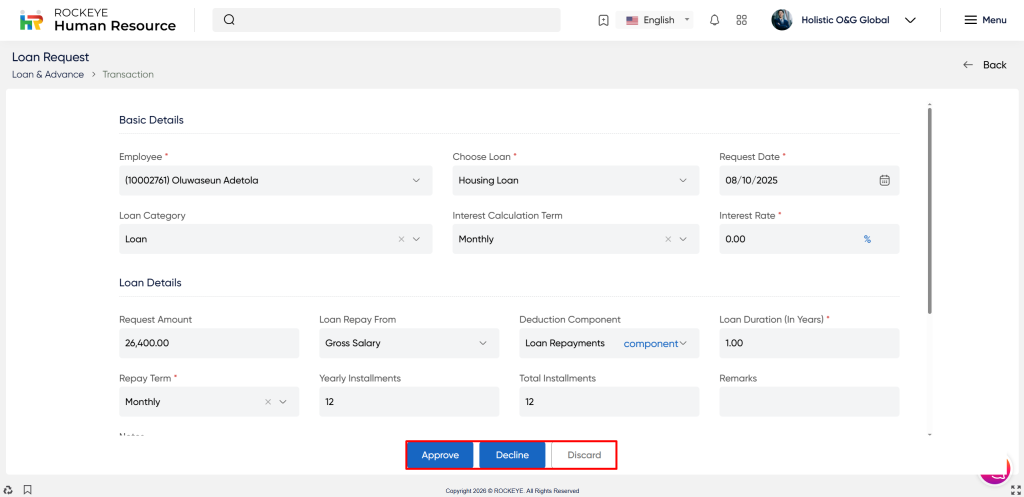This screenshot has height=497, width=1024.
Task: Open the bookmark icon in top bar
Action: (x=603, y=20)
